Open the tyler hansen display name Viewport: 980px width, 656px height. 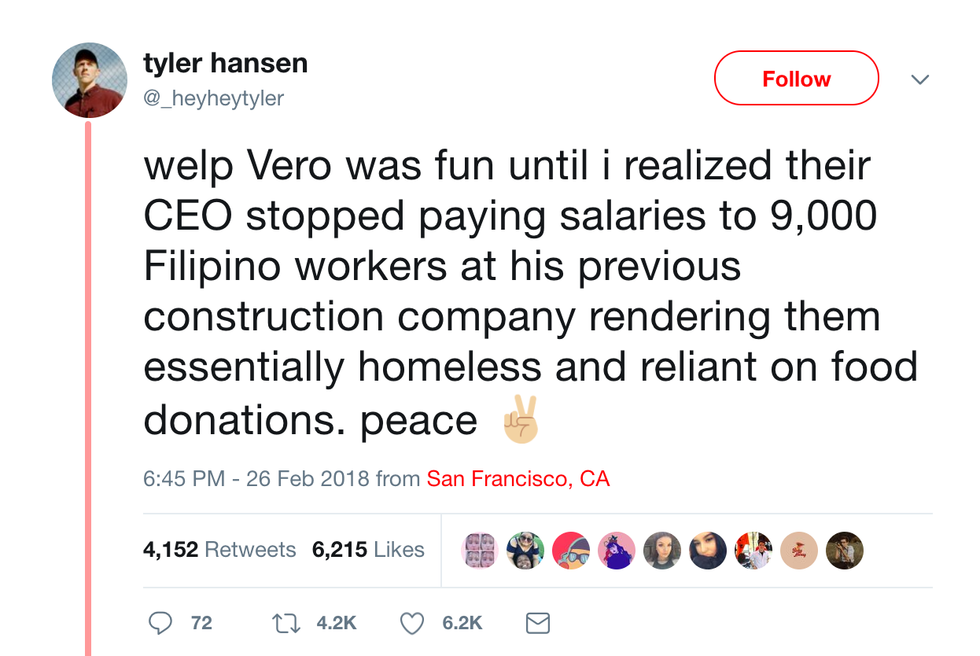pos(225,64)
